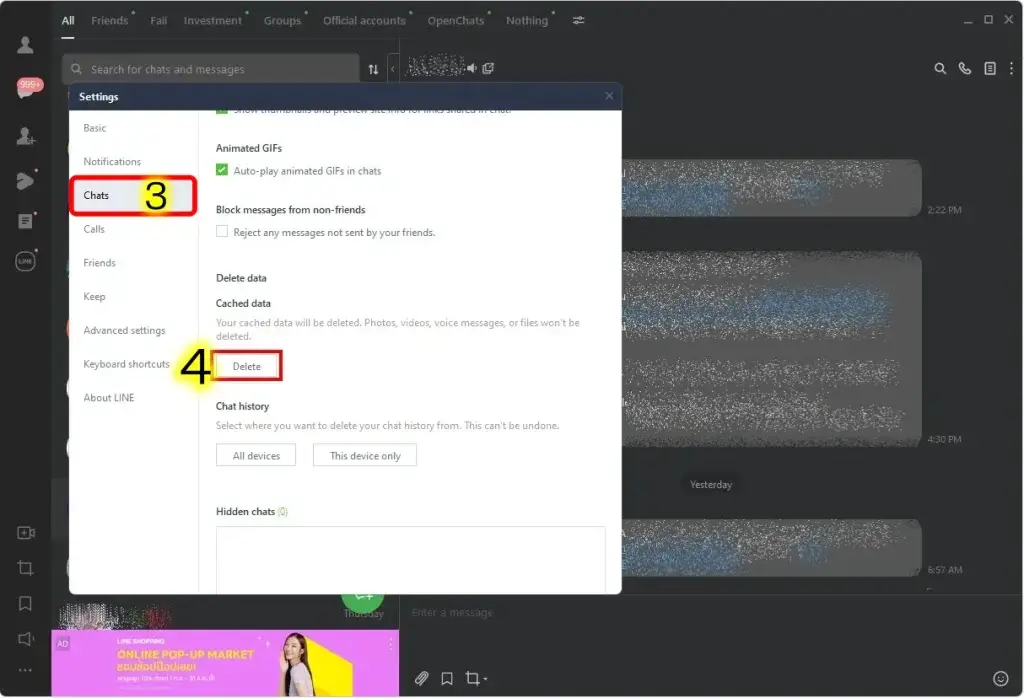Open the Groups tab
Viewport: 1024px width, 698px height.
click(282, 20)
